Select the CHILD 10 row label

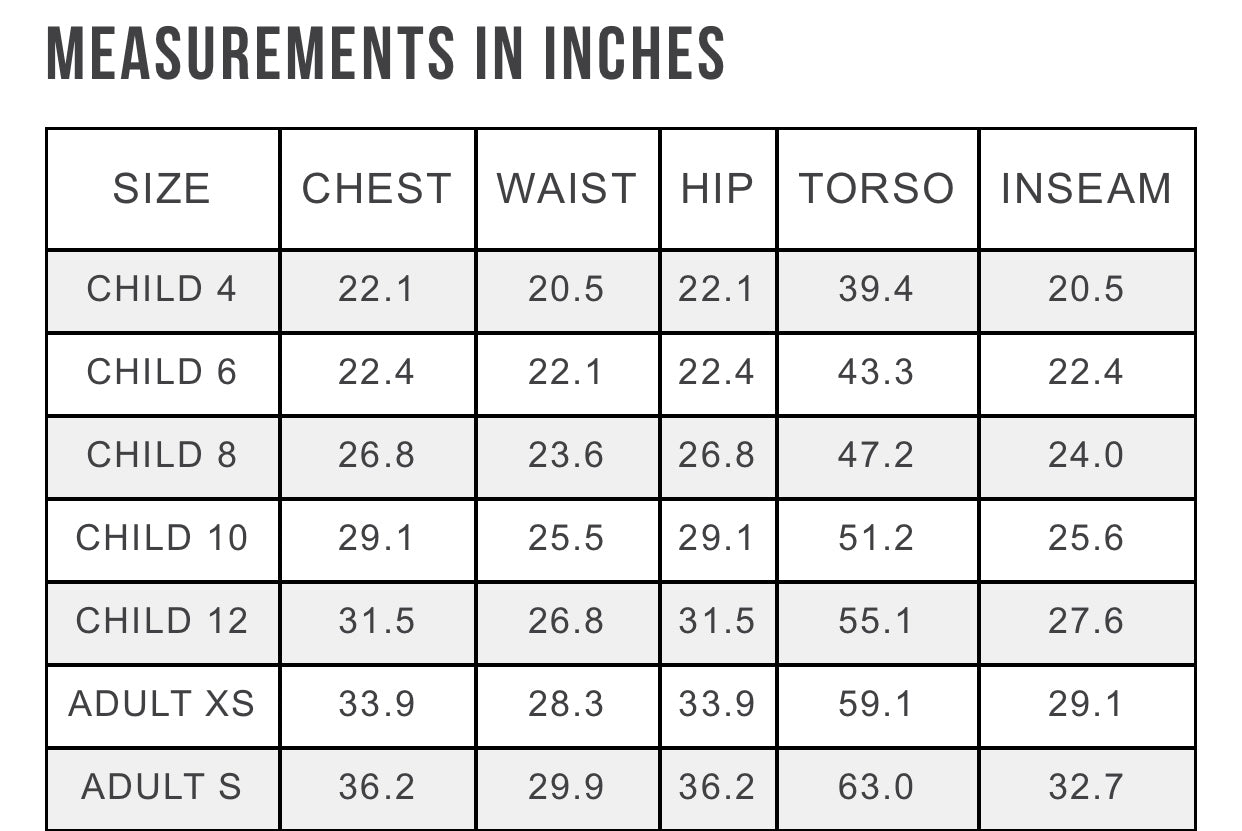162,538
